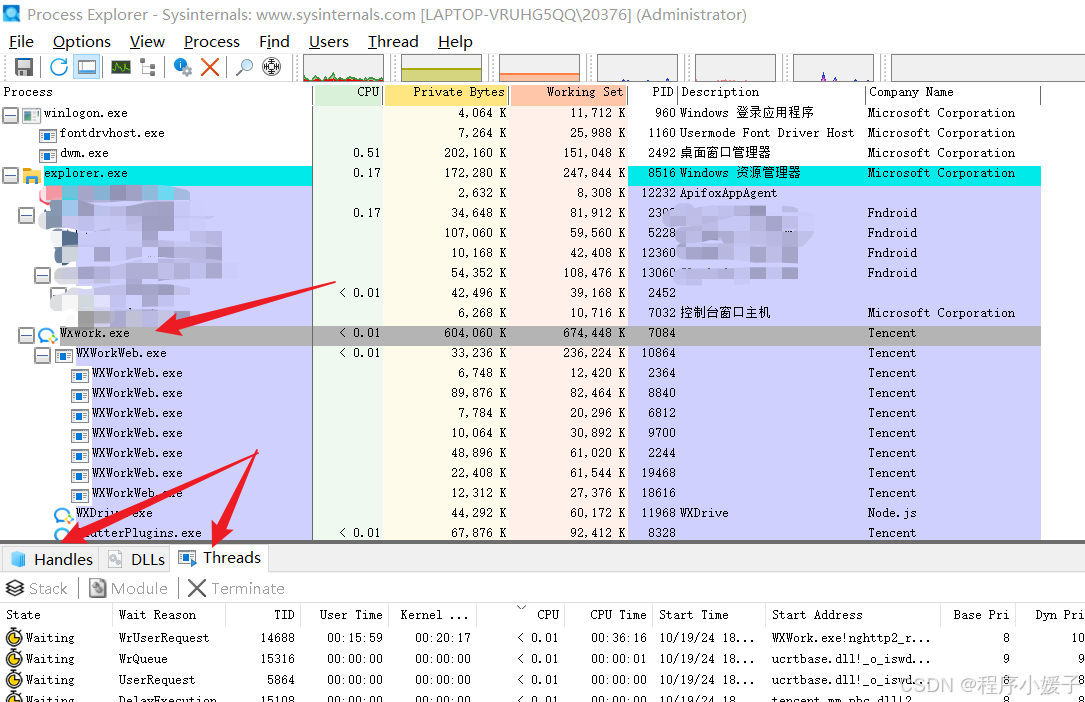Collapse the parent WXWorkWeb.exe tree node

[42, 355]
